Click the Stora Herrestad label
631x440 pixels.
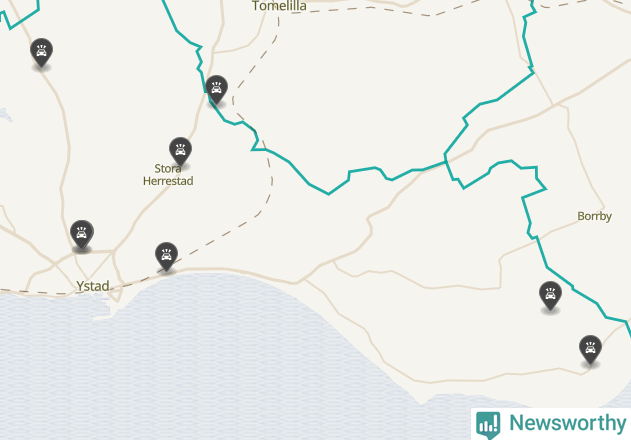tap(168, 175)
